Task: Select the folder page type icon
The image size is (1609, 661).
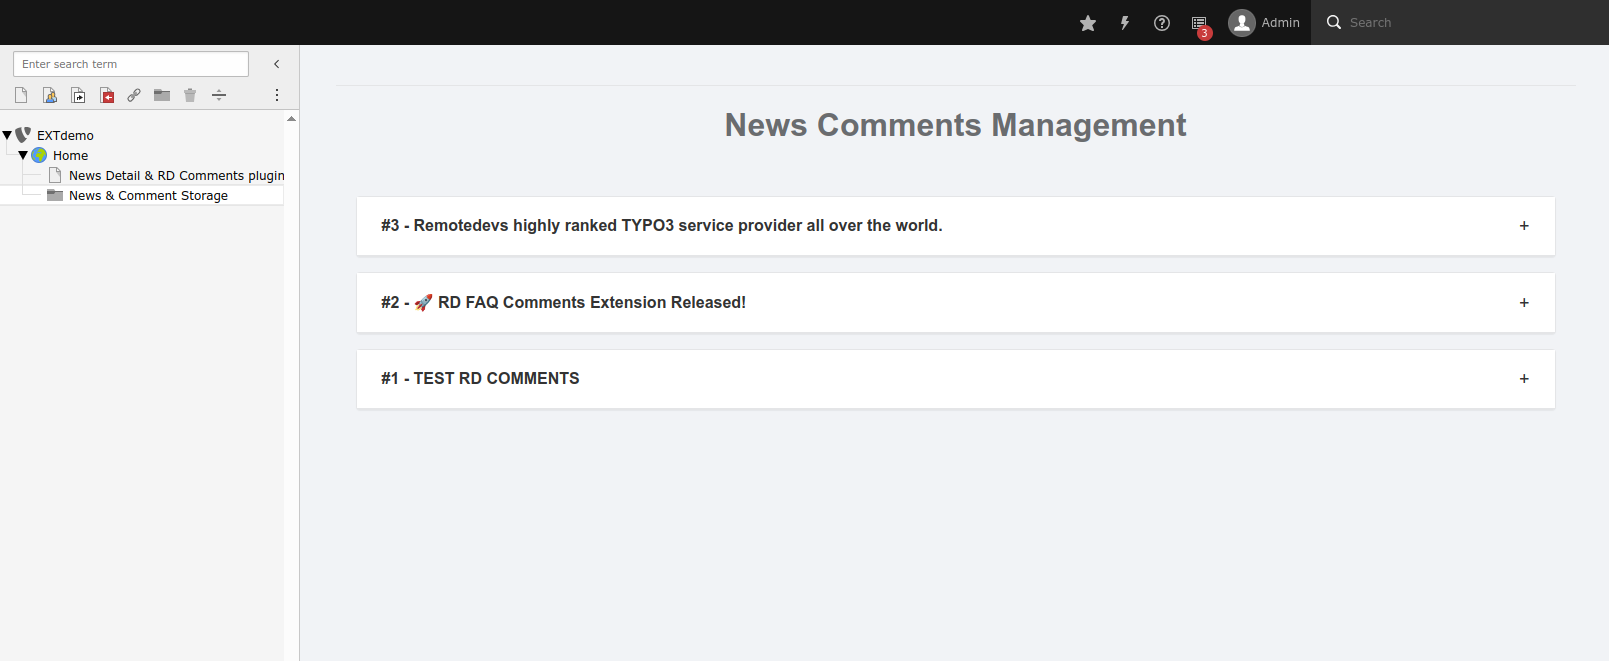Action: [162, 95]
